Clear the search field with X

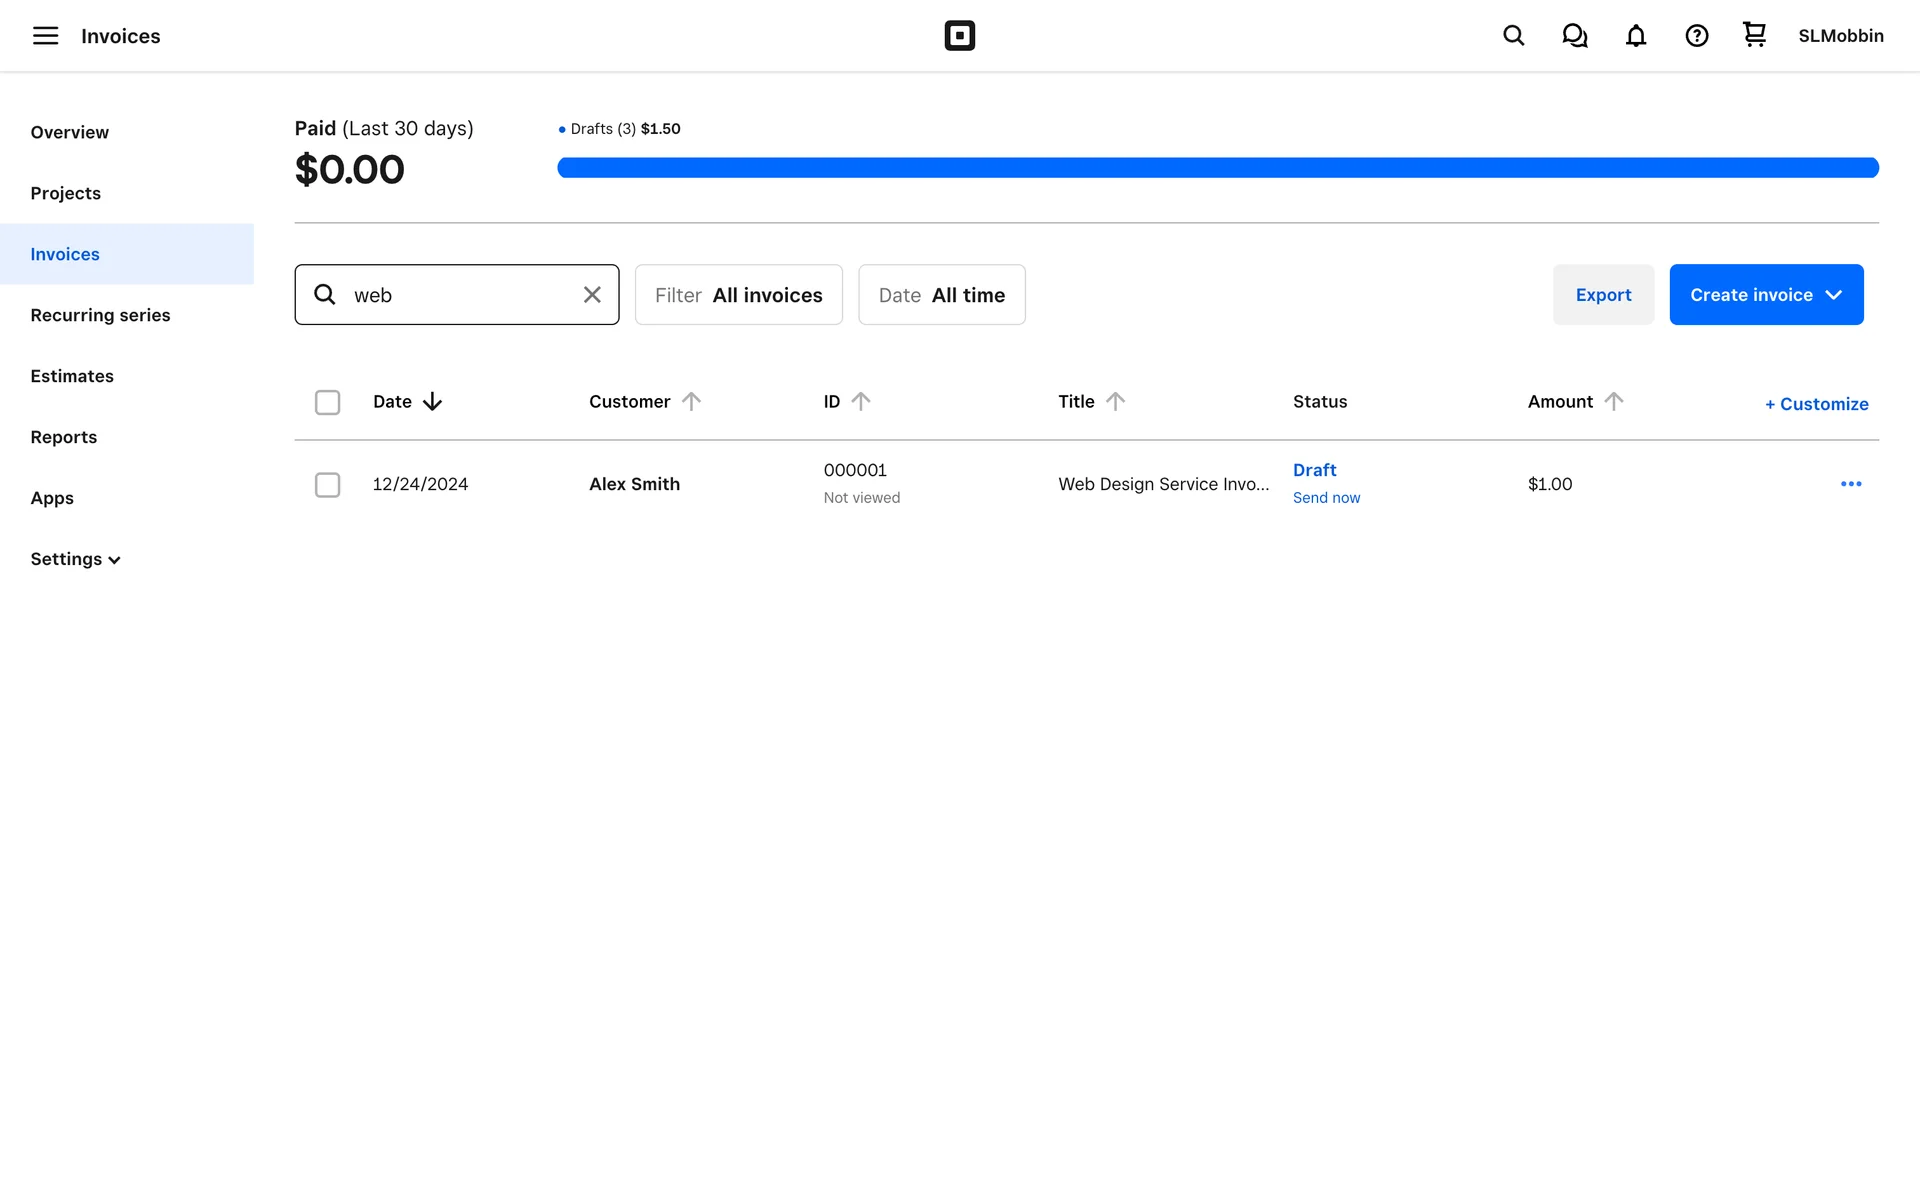pyautogui.click(x=592, y=295)
